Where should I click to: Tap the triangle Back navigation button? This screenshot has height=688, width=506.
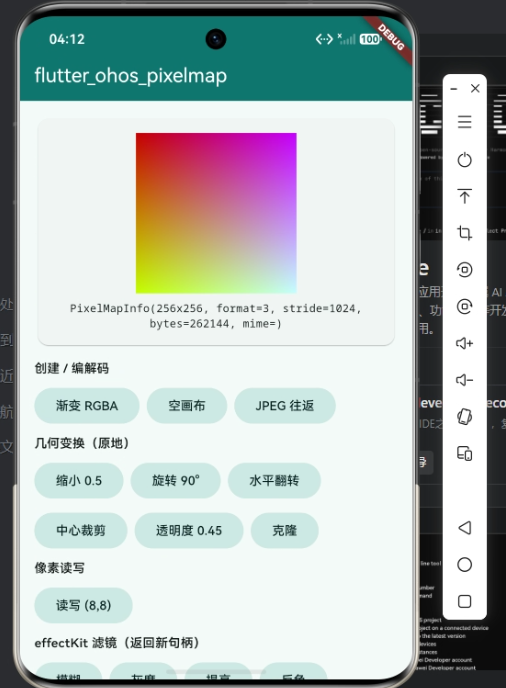464,527
